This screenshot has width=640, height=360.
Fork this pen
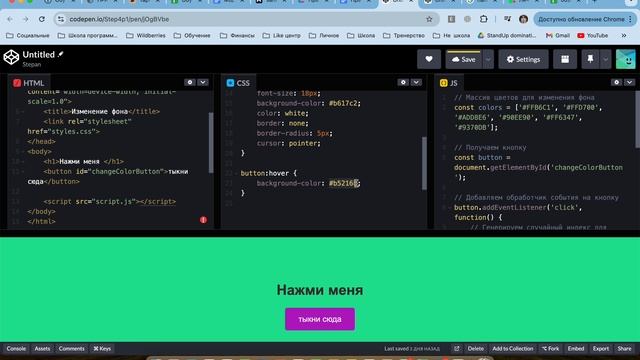tap(551, 349)
